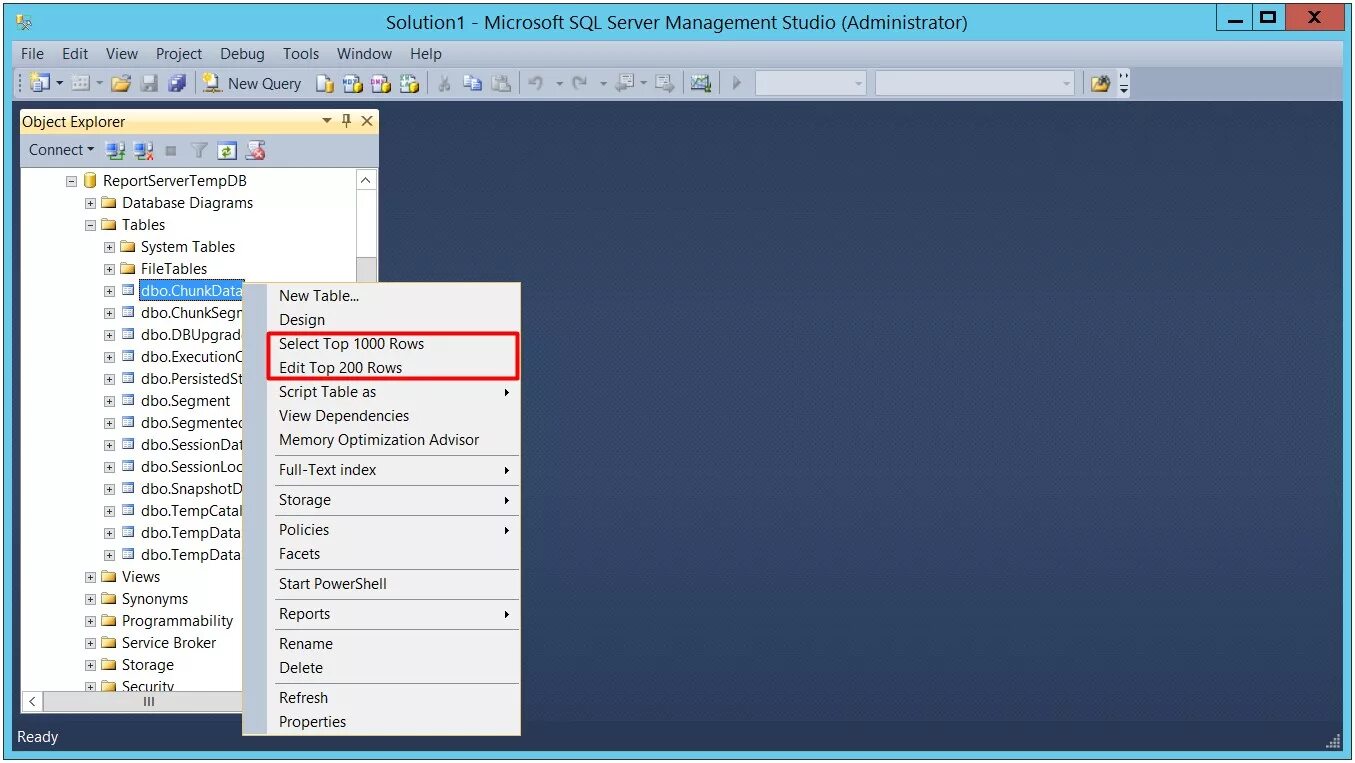This screenshot has width=1355, height=763.
Task: Click the Save All icon
Action: (x=177, y=84)
